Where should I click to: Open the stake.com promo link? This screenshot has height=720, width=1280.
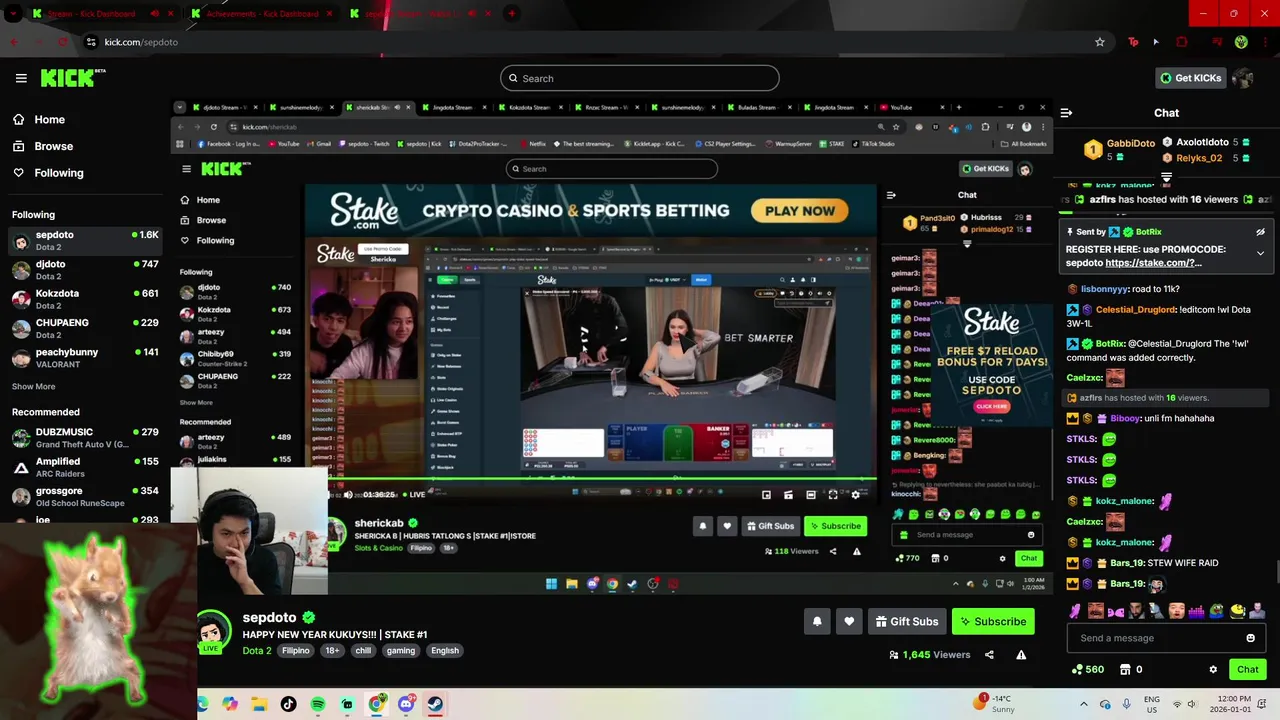[1153, 263]
